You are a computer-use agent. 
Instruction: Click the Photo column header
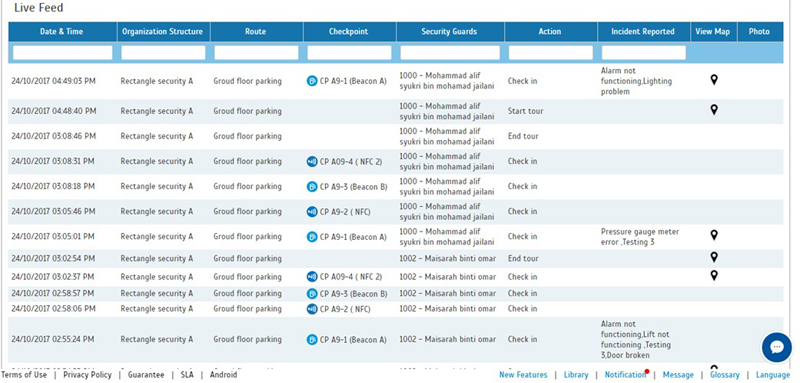point(760,32)
